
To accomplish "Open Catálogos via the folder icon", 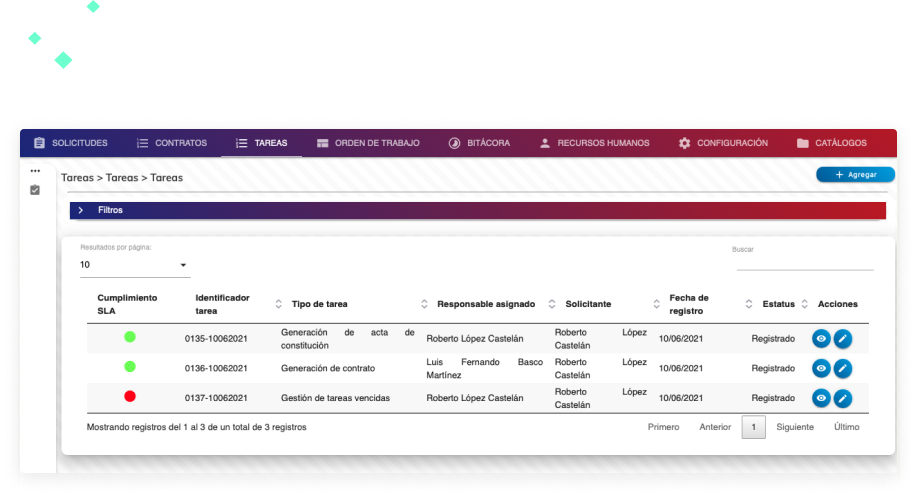I will click(803, 143).
